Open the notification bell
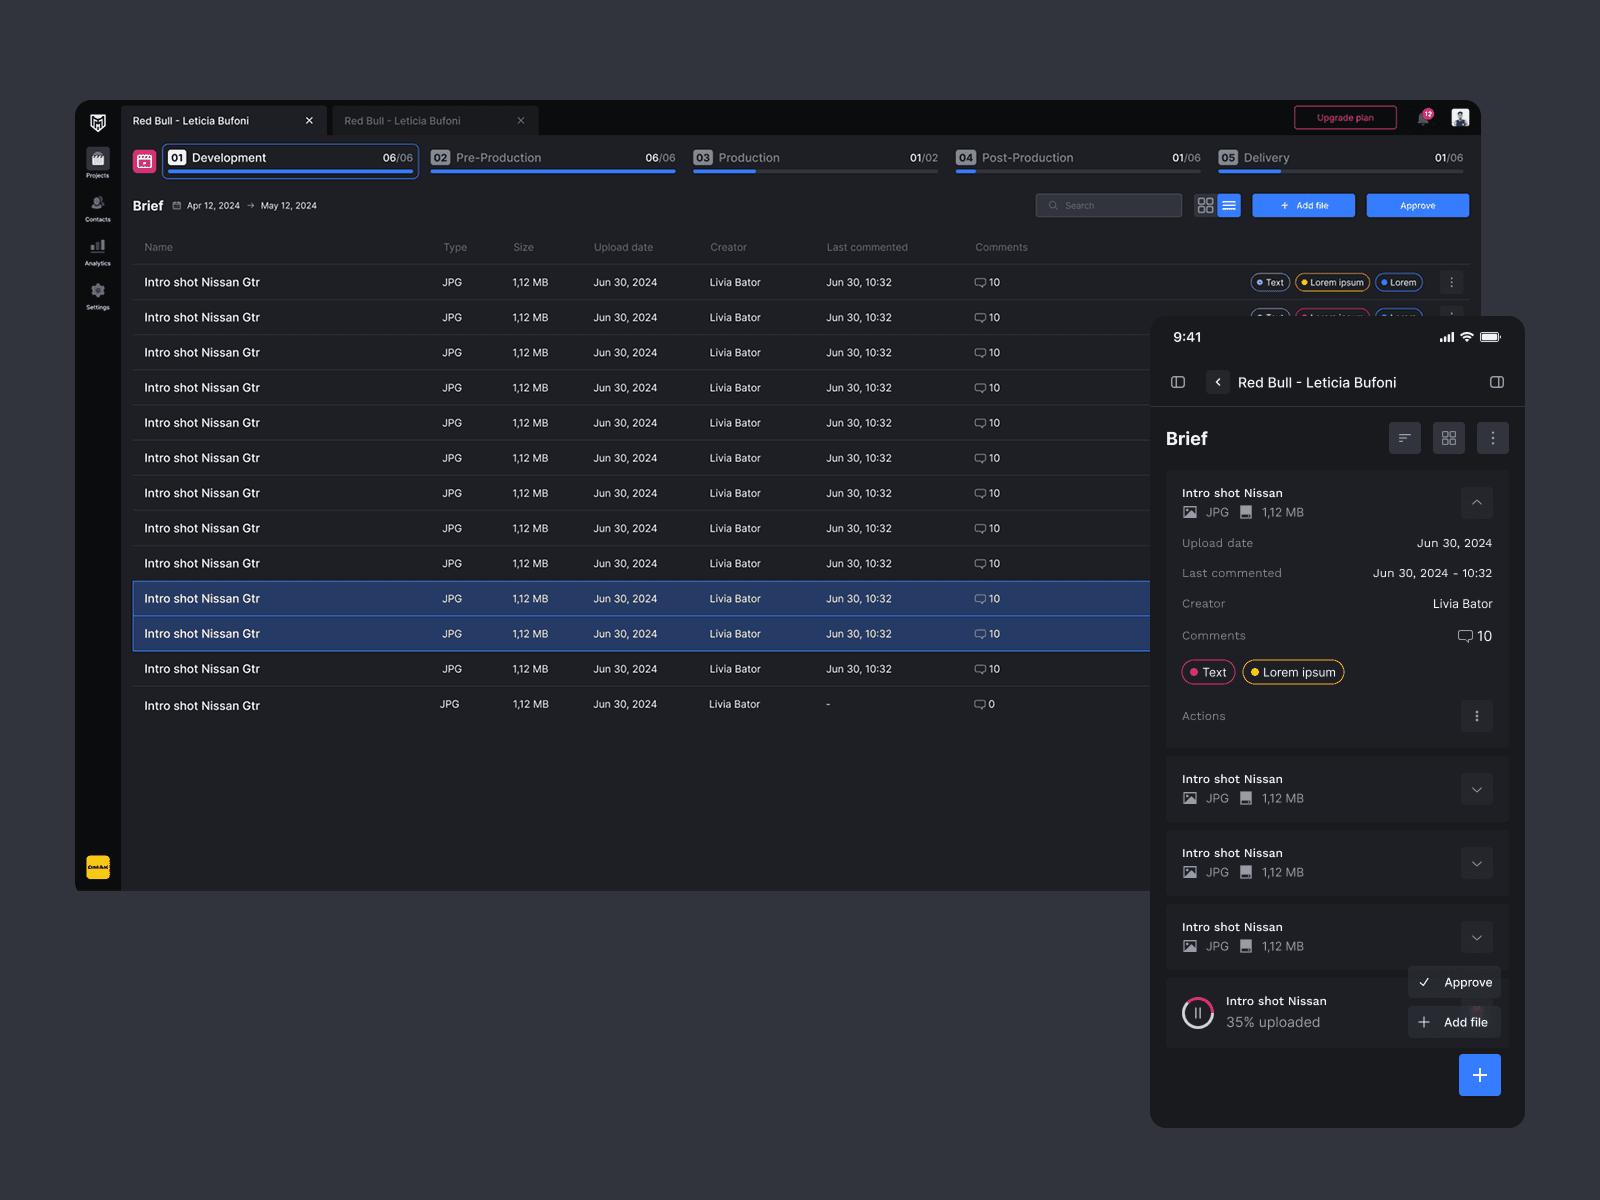Viewport: 1600px width, 1200px height. pos(1424,118)
